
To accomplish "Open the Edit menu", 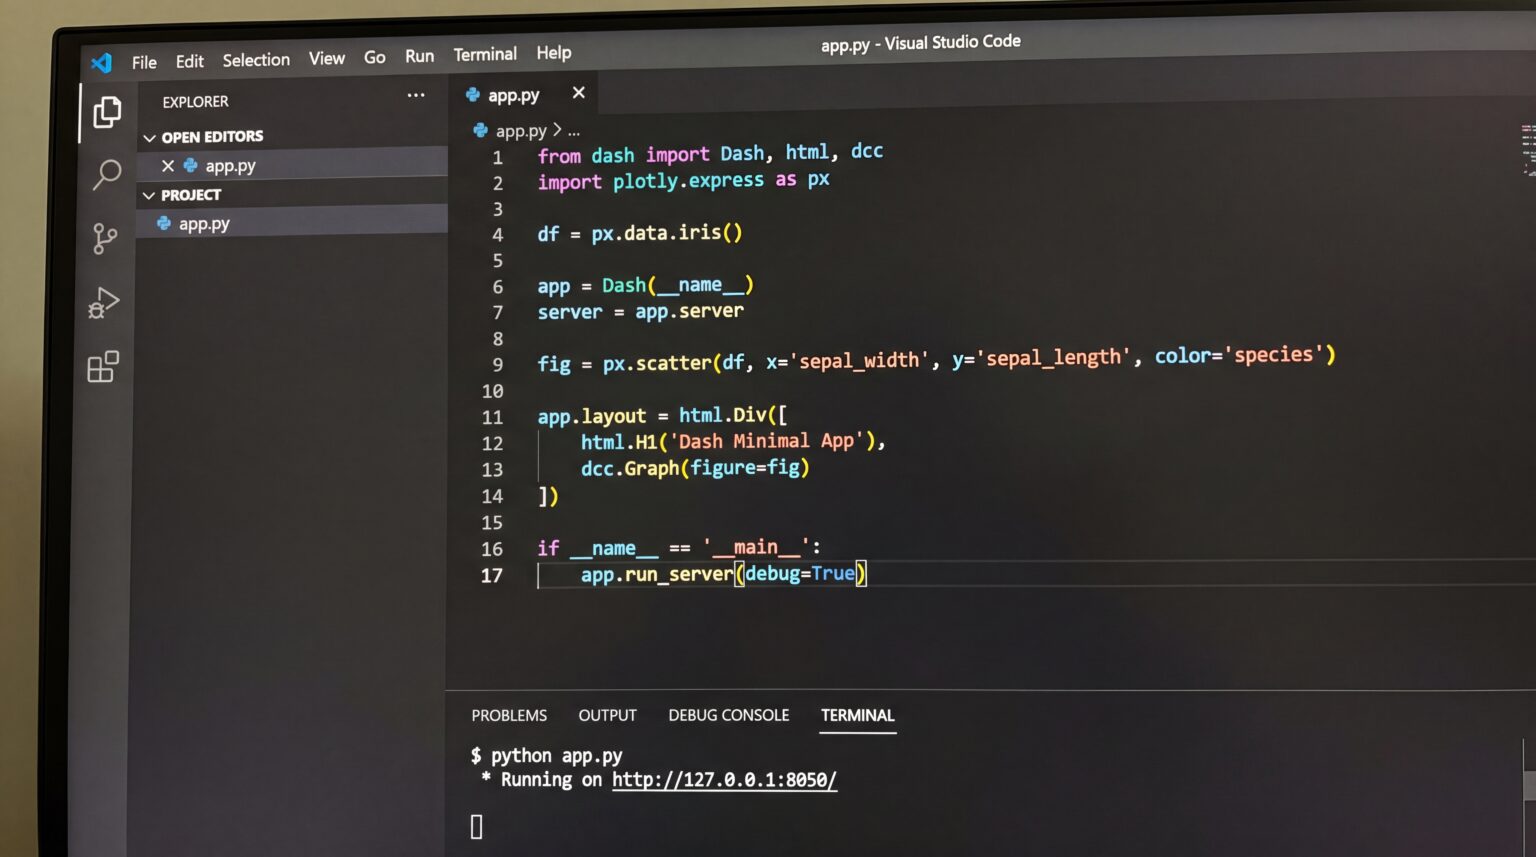I will click(189, 61).
